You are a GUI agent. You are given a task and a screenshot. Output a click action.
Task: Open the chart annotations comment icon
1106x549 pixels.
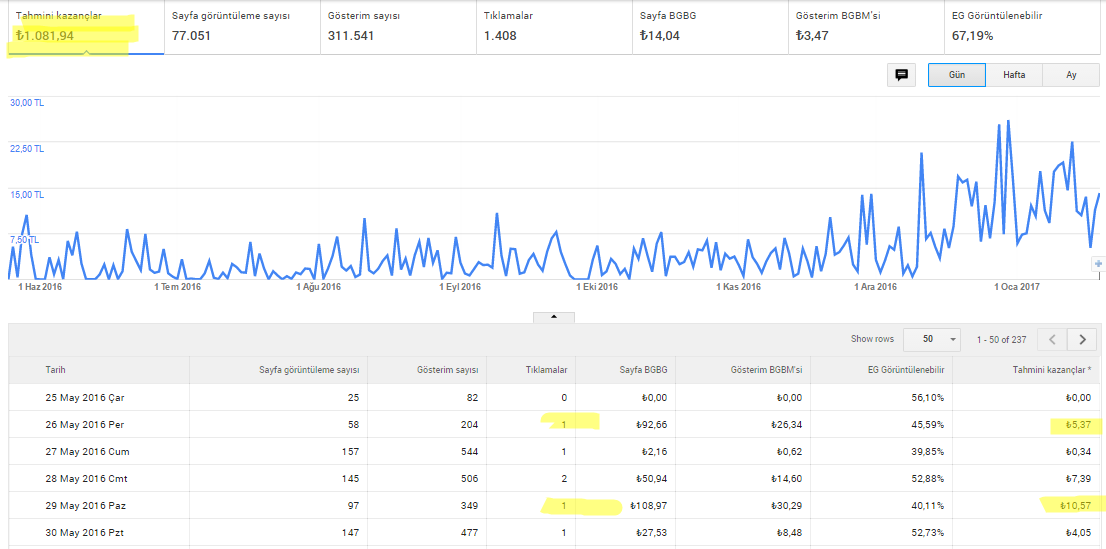tap(901, 75)
